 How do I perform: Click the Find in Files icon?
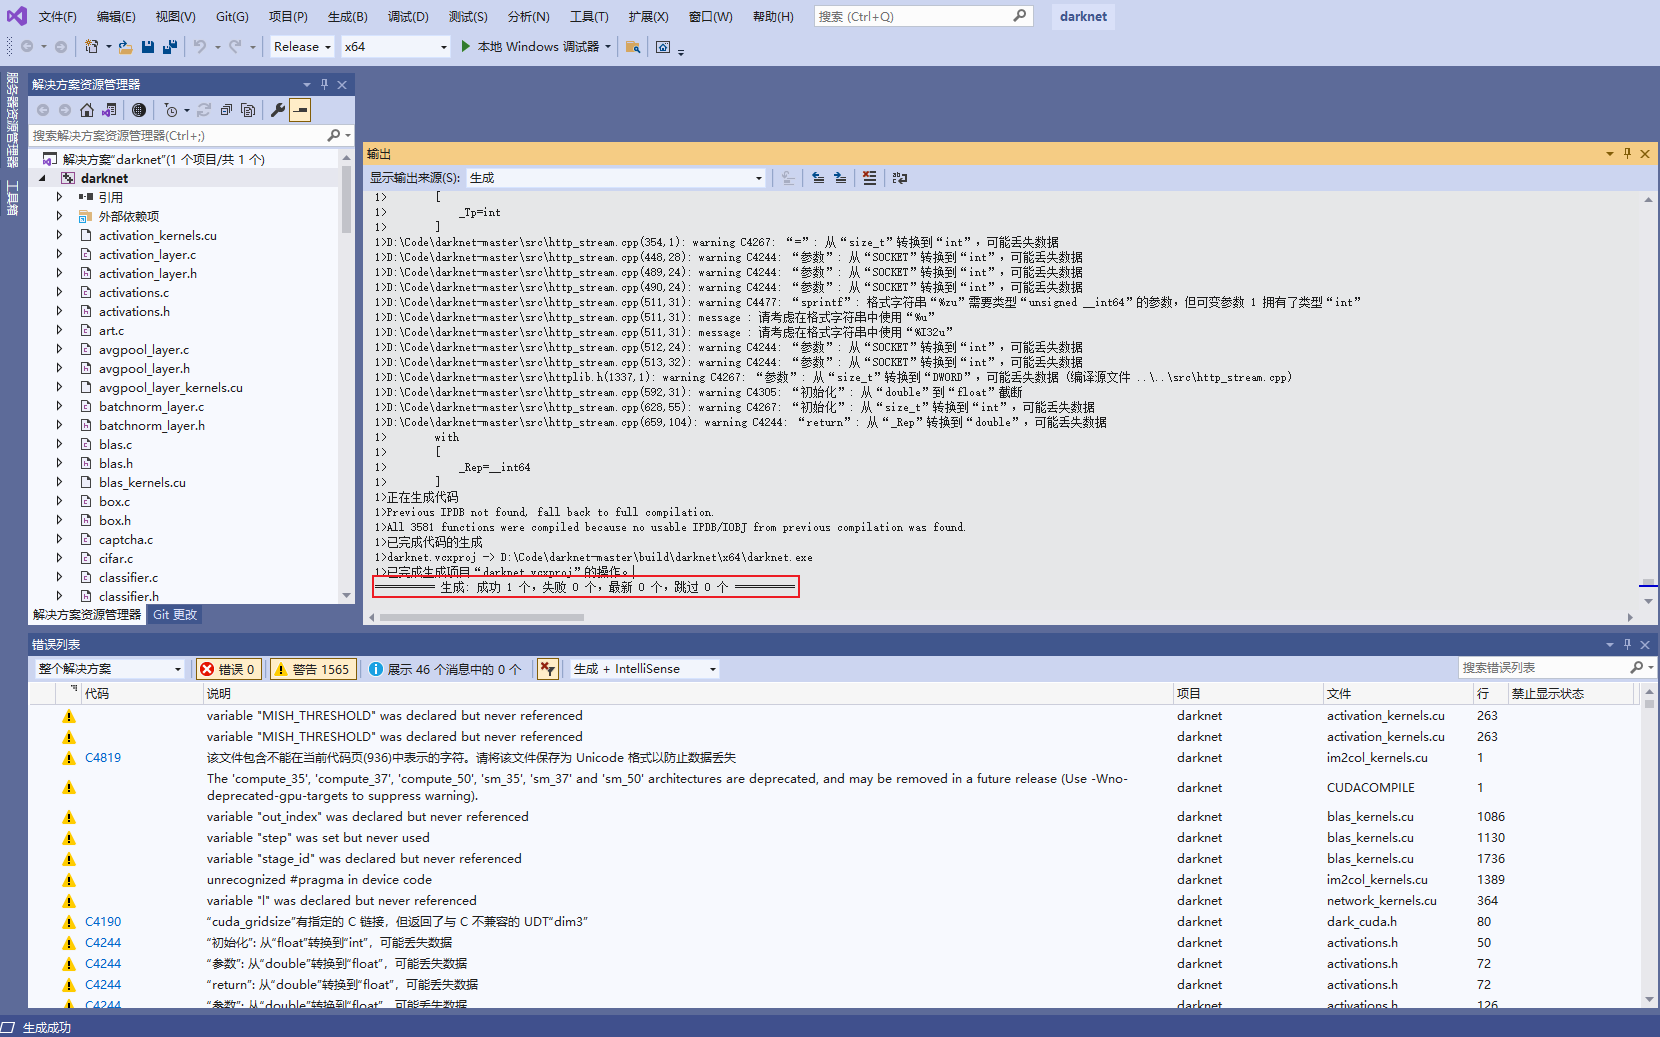633,47
